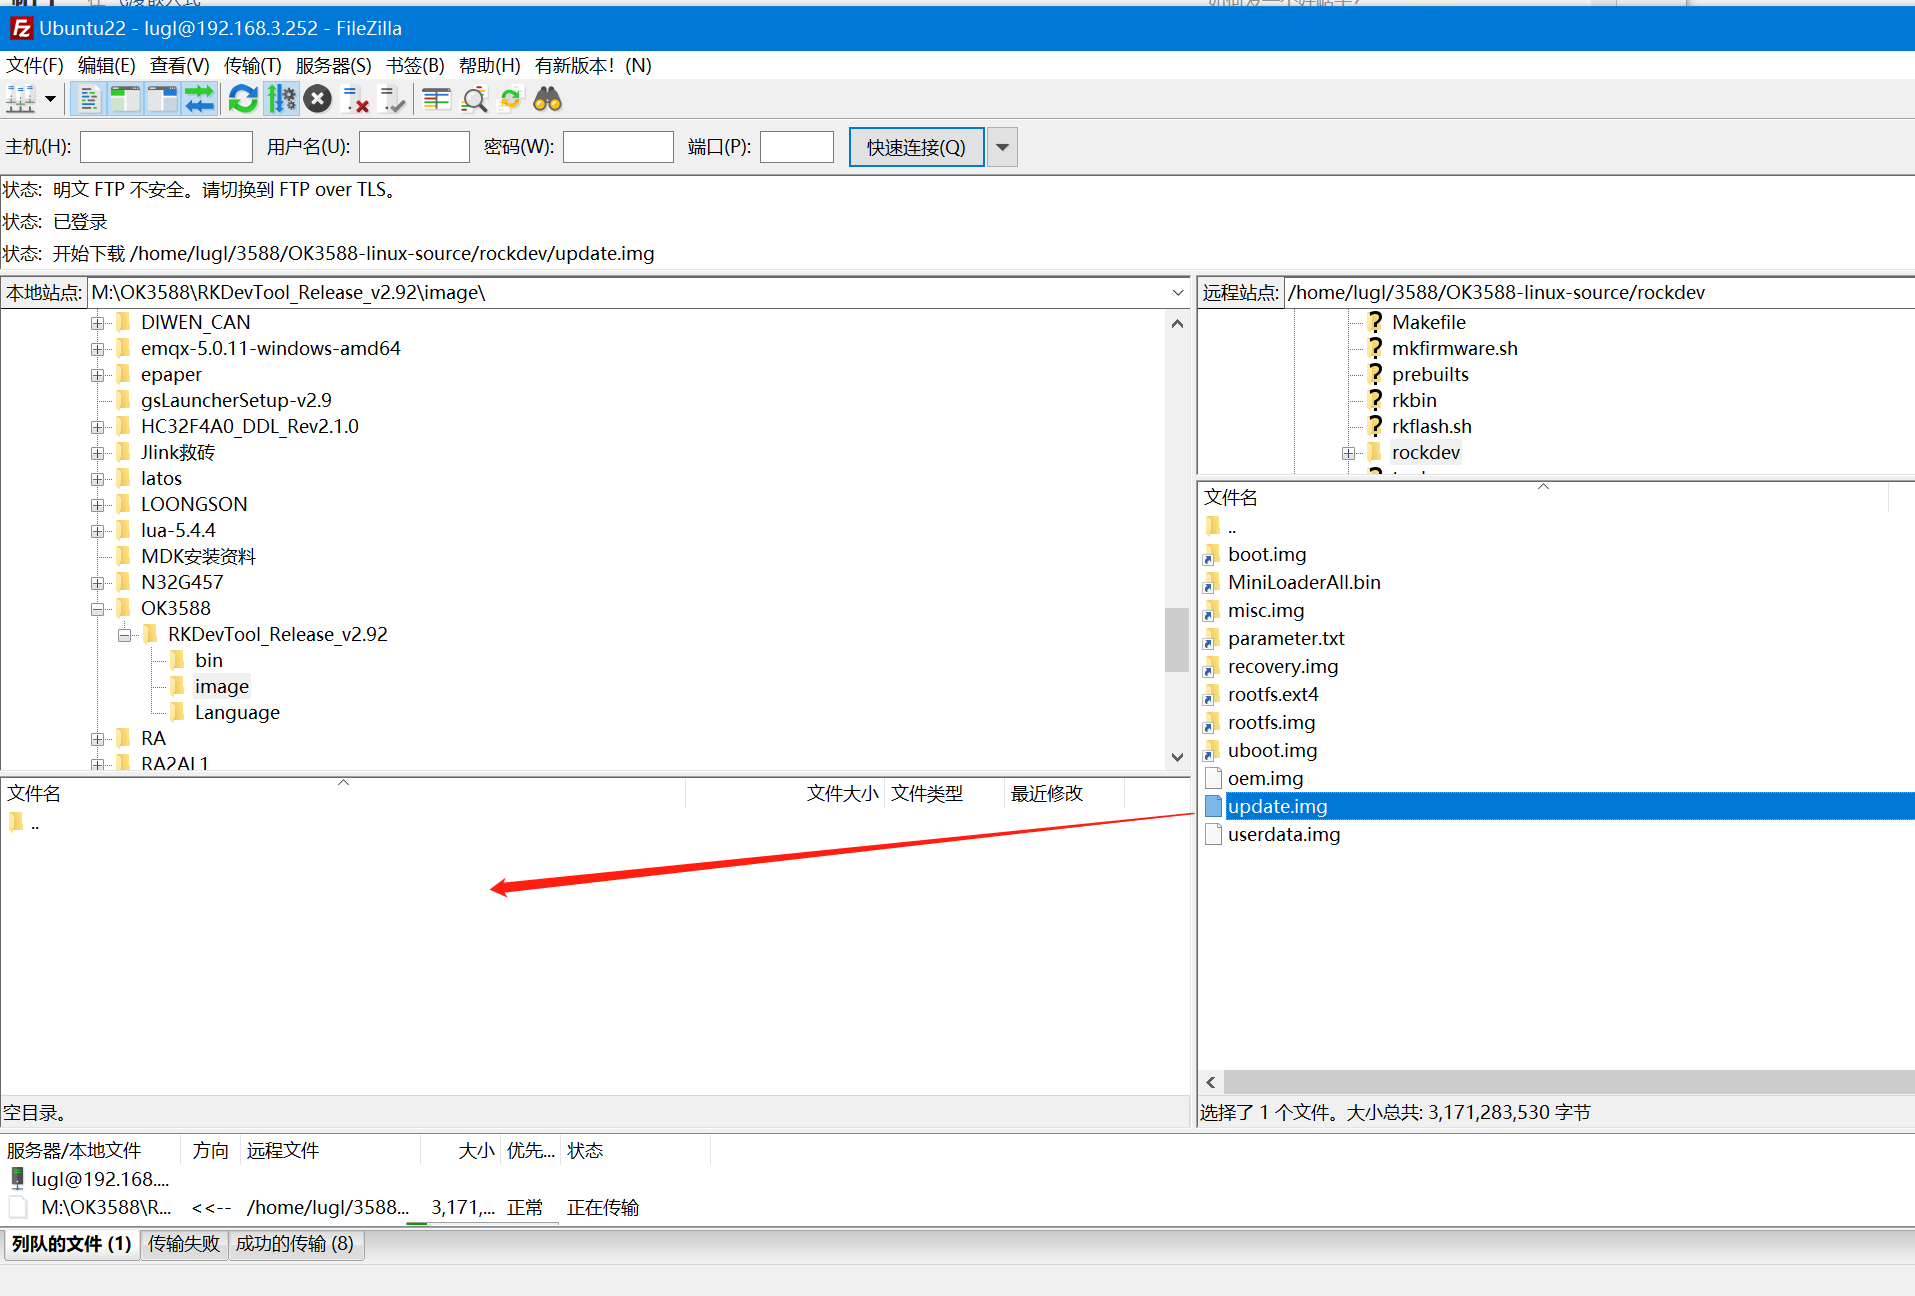Select the remote mkfirmware.sh entry

coord(1454,348)
